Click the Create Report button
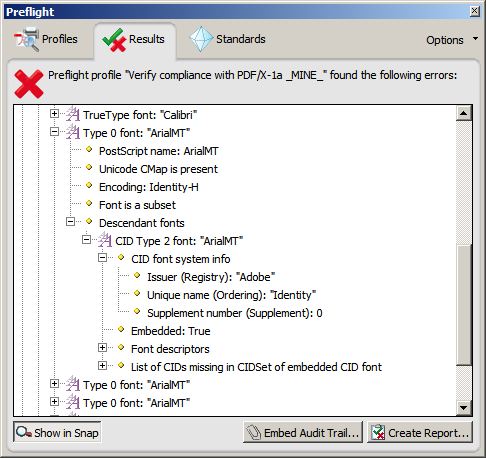486x458 pixels. click(420, 432)
